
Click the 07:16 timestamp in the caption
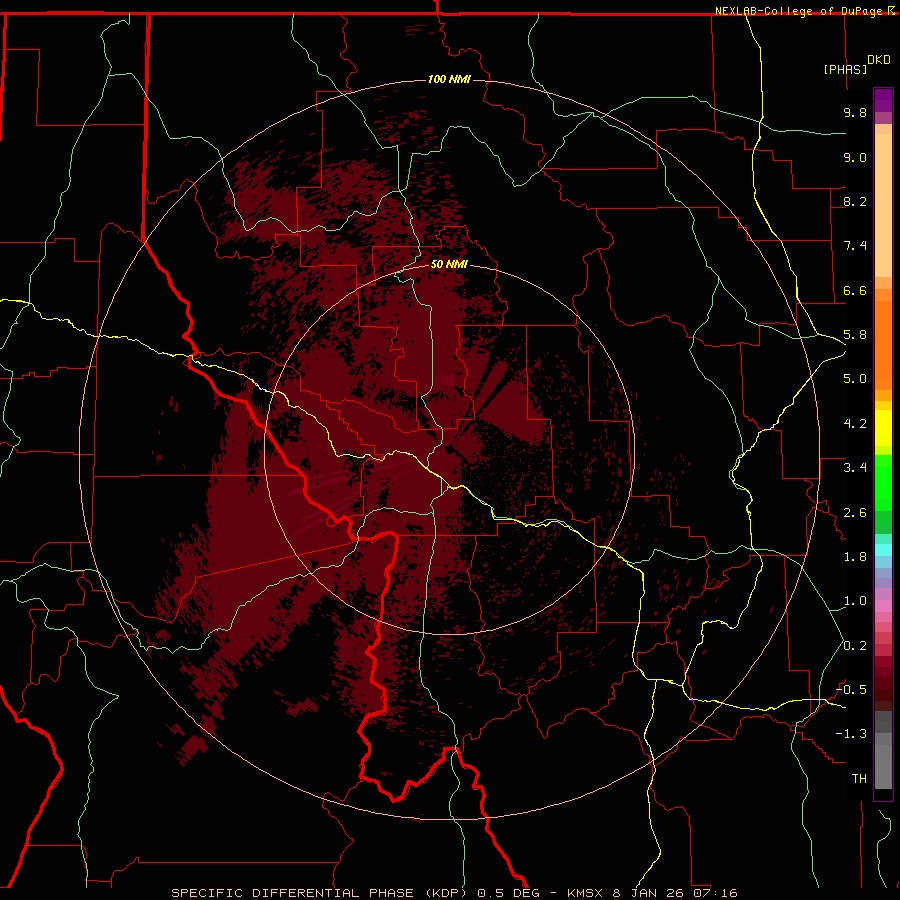point(715,893)
